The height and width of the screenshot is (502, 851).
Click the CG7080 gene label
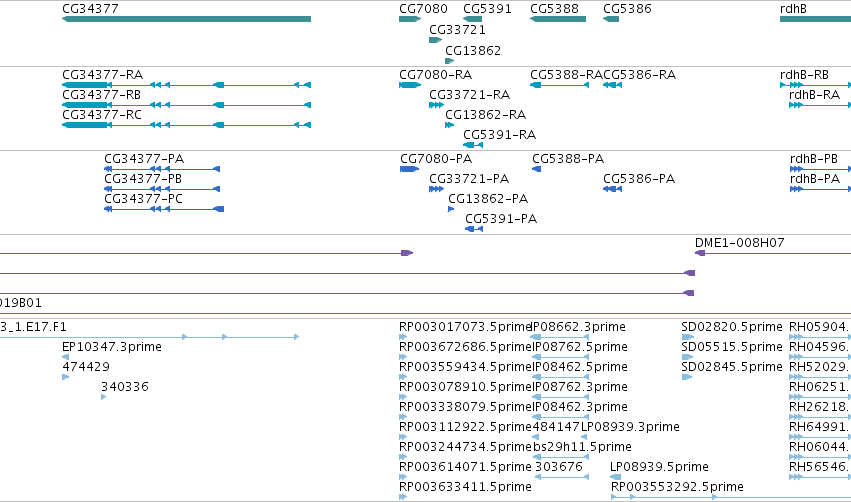[423, 9]
